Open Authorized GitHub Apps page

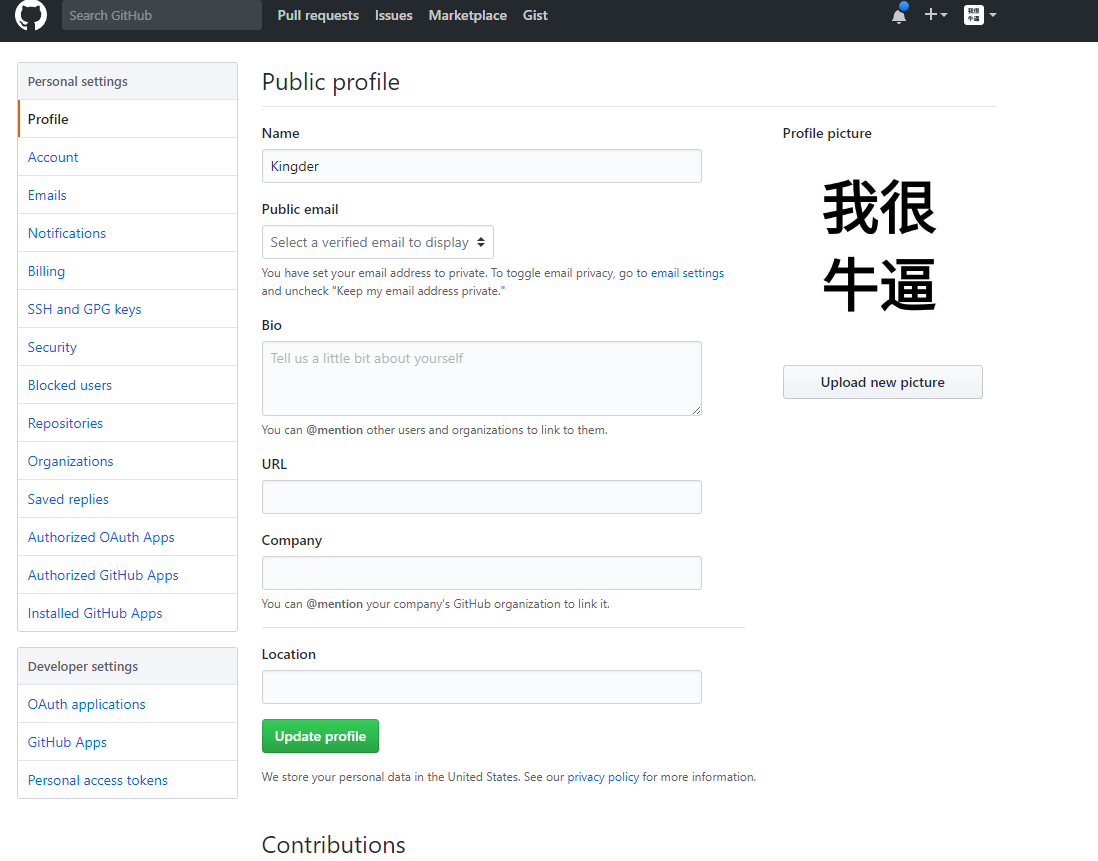(127, 575)
